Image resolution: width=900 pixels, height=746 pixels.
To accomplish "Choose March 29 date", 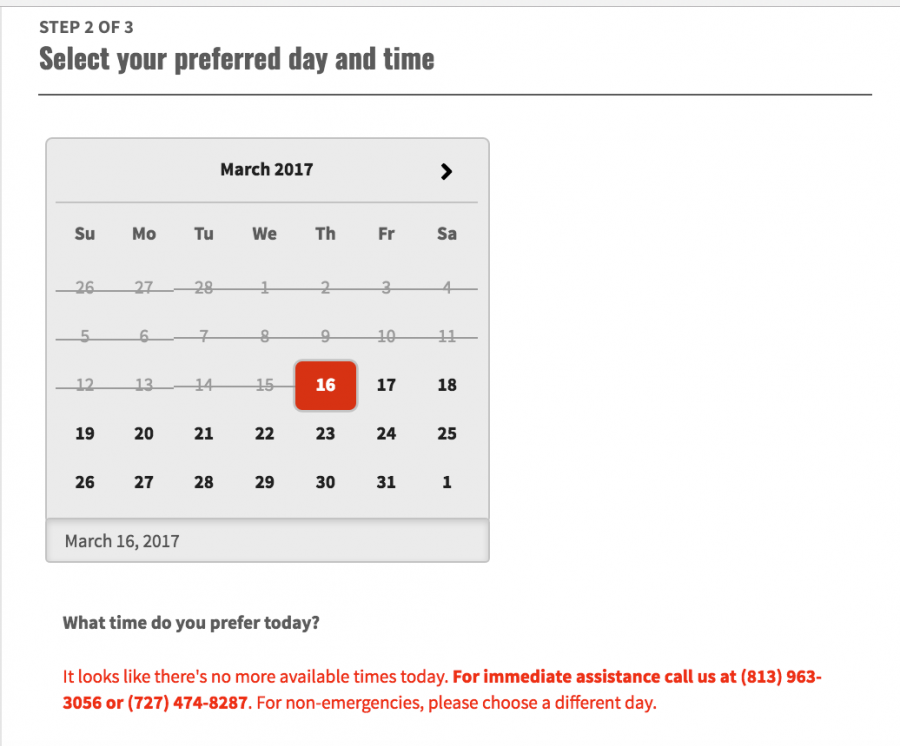I will 264,482.
